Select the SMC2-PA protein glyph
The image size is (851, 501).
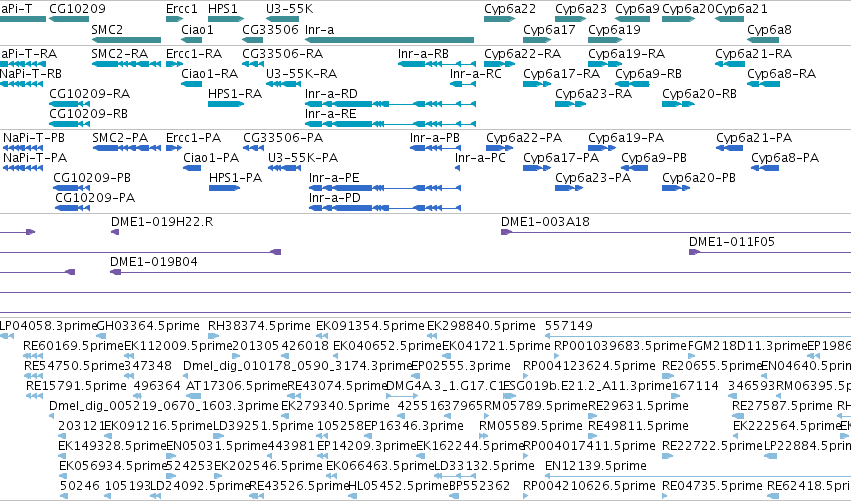pos(127,148)
